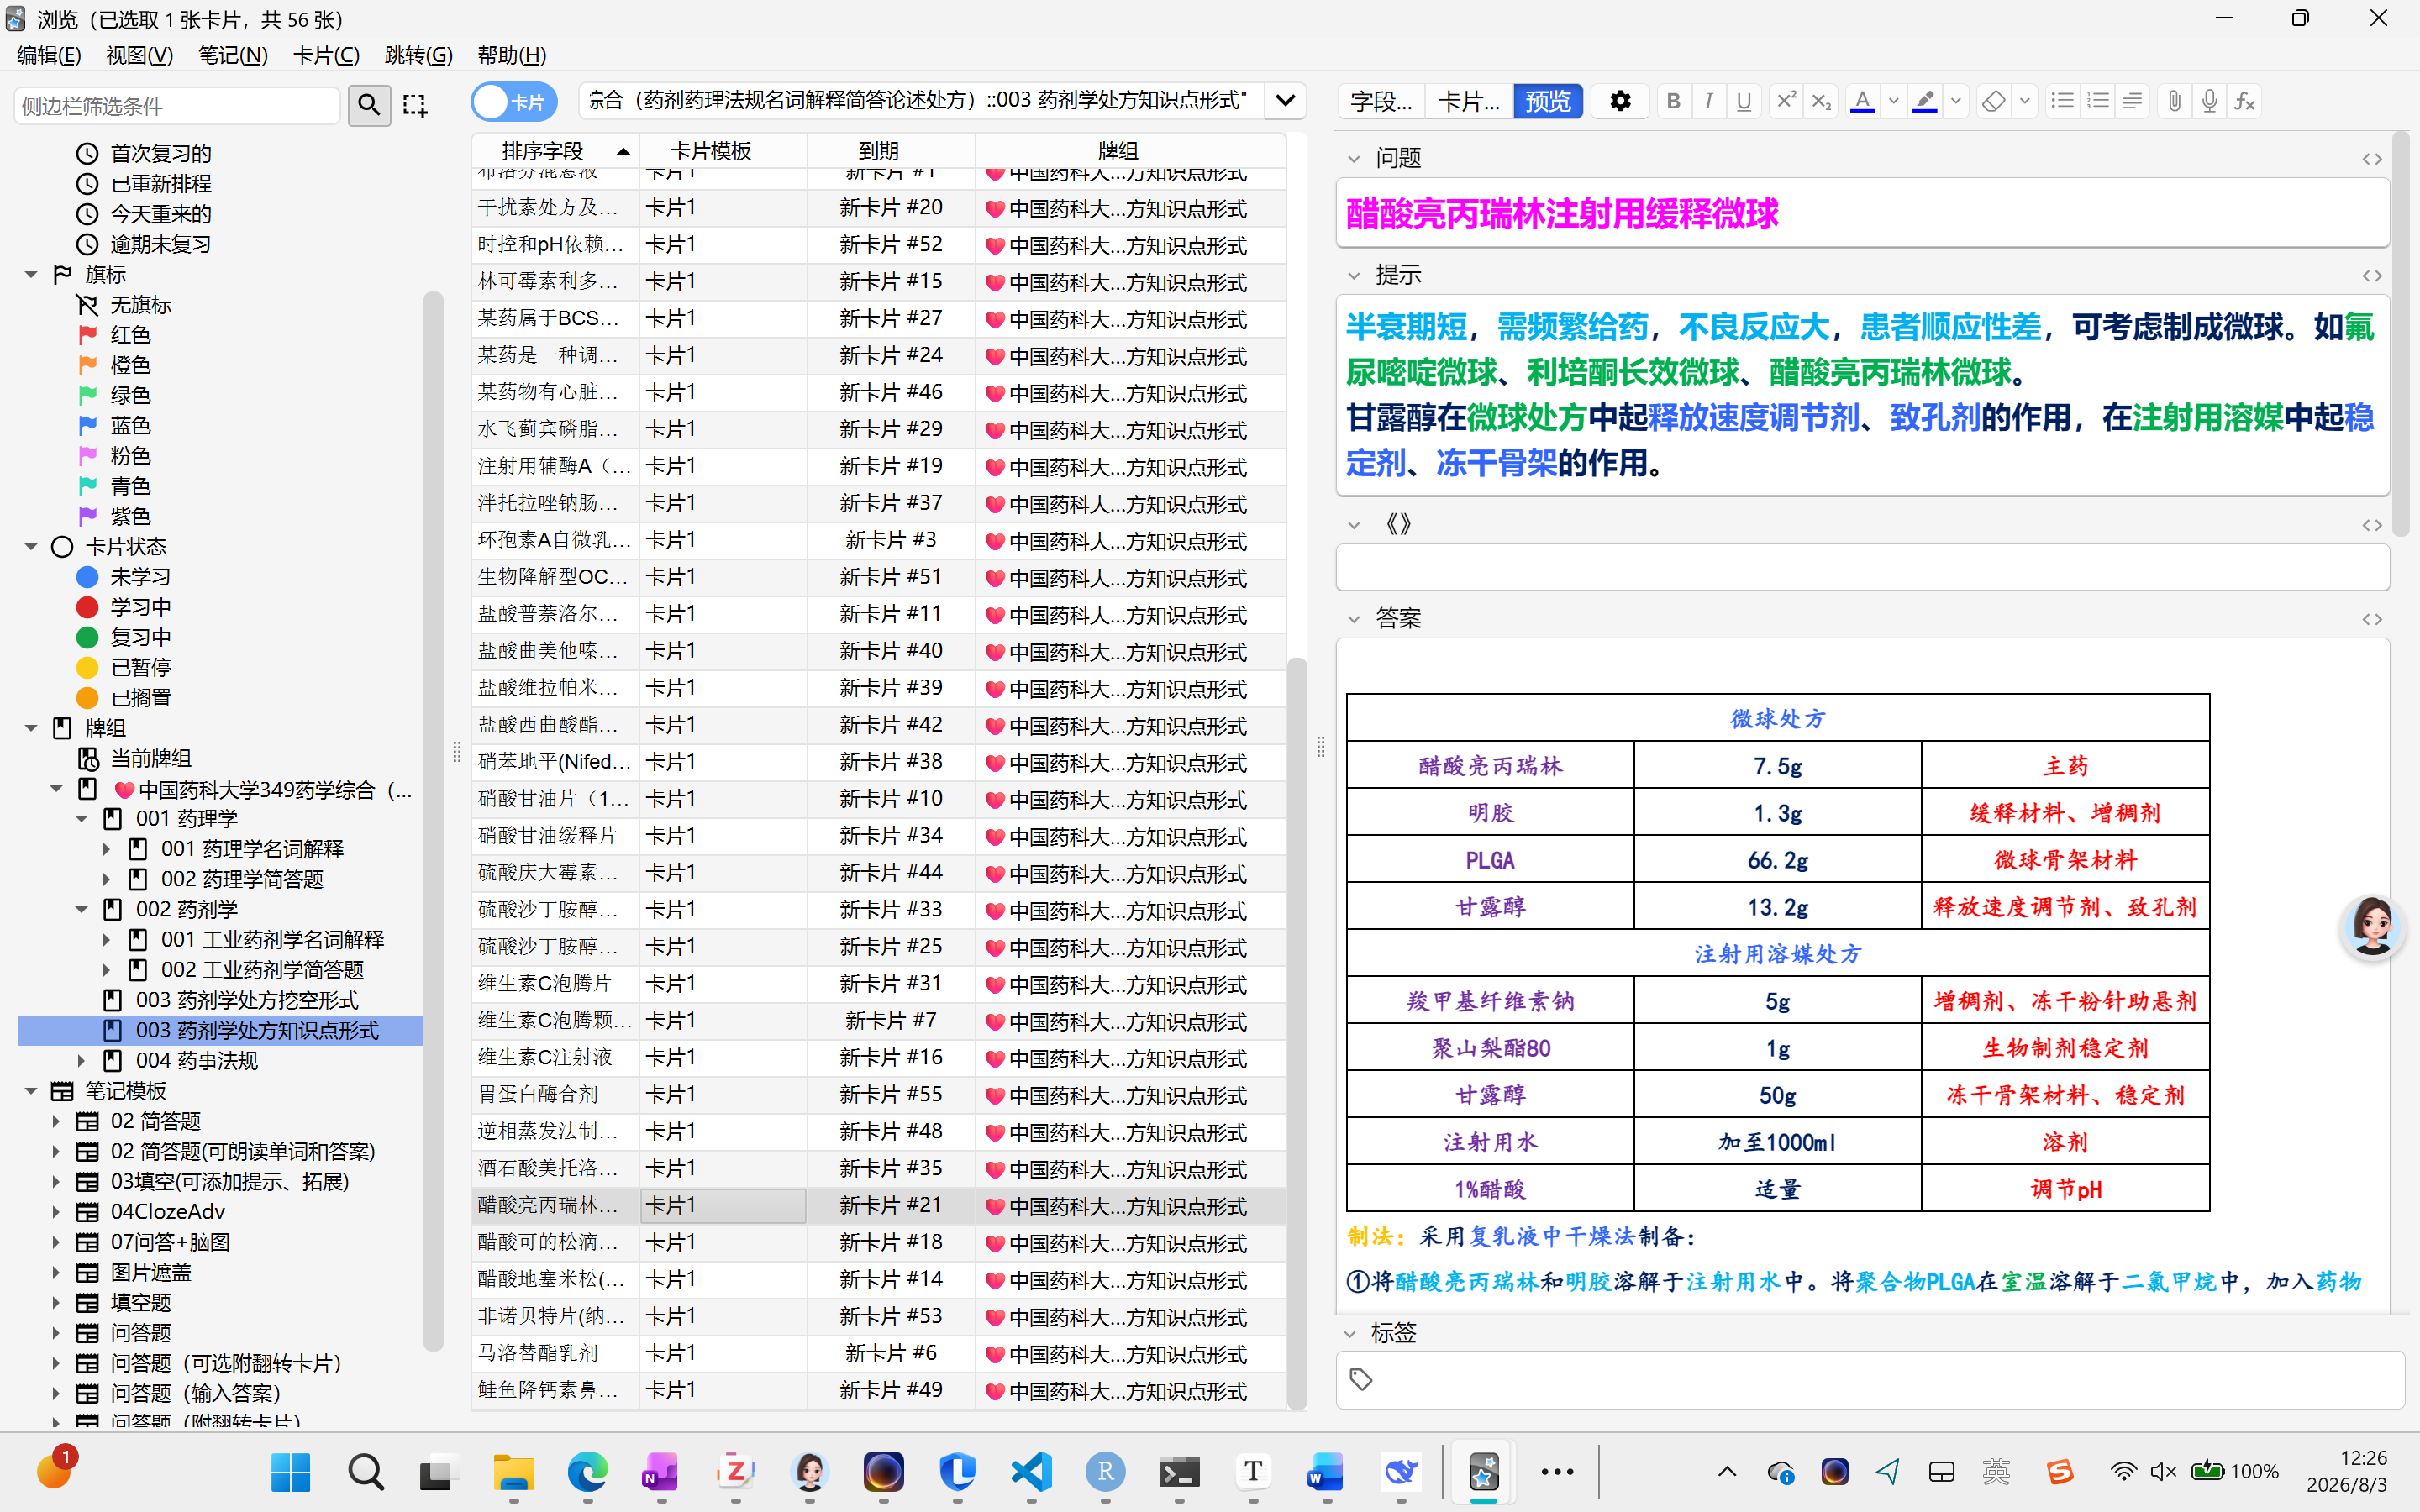2420x1512 pixels.
Task: Attach a file with paperclip icon
Action: pos(2174,101)
